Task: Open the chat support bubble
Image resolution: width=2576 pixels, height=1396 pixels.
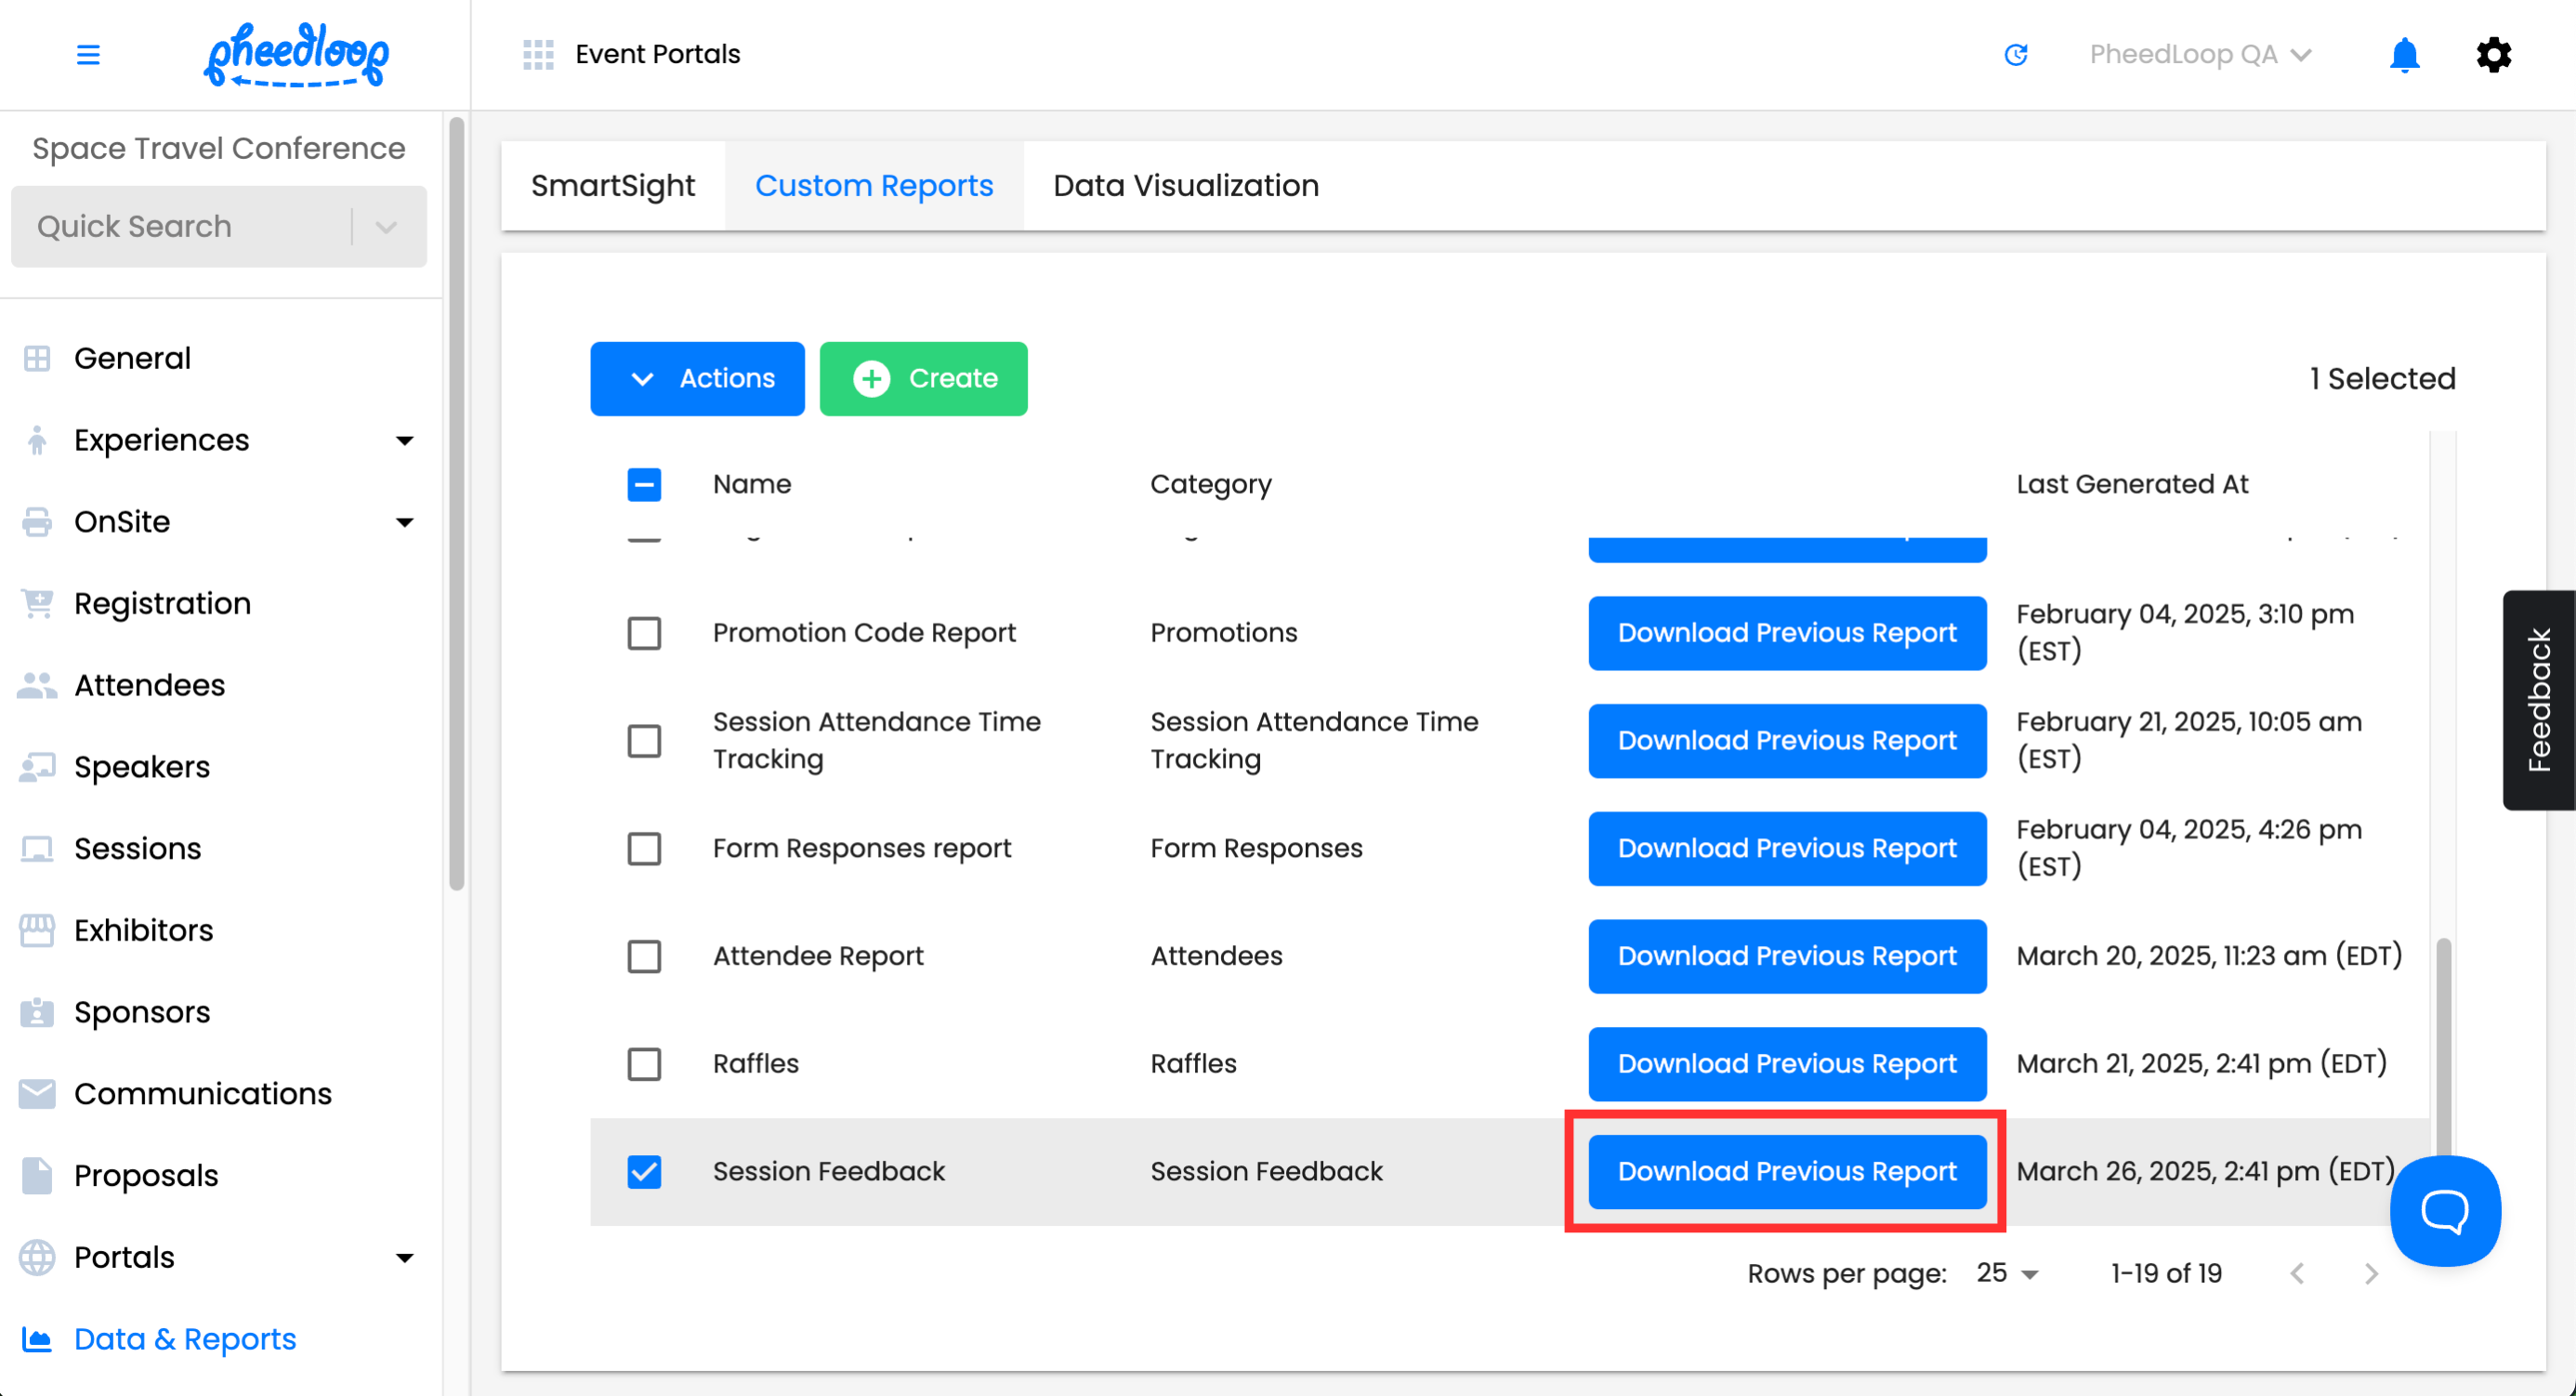Action: (2445, 1210)
